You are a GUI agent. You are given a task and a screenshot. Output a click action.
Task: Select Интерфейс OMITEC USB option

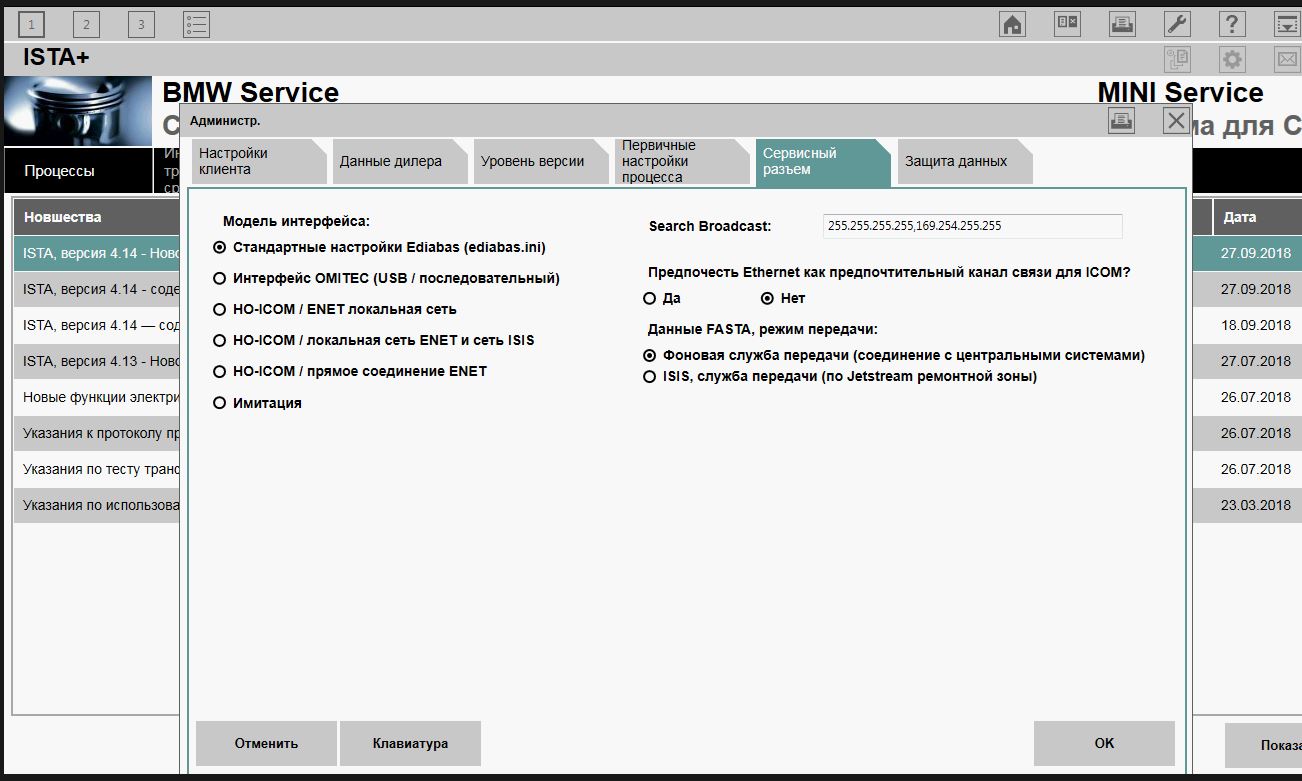[387, 278]
